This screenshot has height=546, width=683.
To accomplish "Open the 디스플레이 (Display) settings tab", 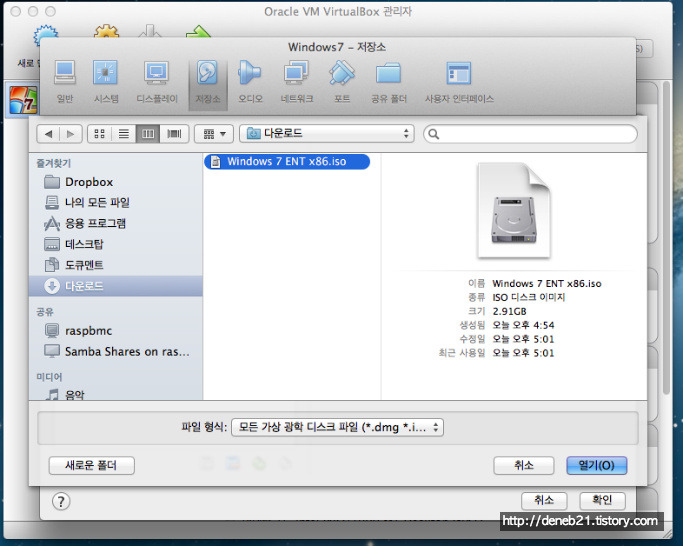I will [157, 82].
